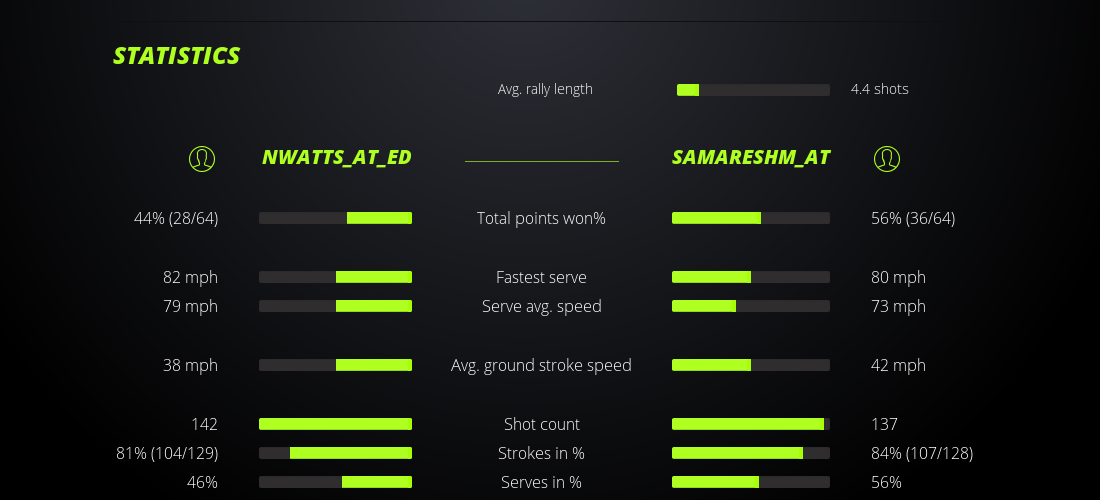Click SAMARESHM Serve avg. speed bar

click(751, 306)
